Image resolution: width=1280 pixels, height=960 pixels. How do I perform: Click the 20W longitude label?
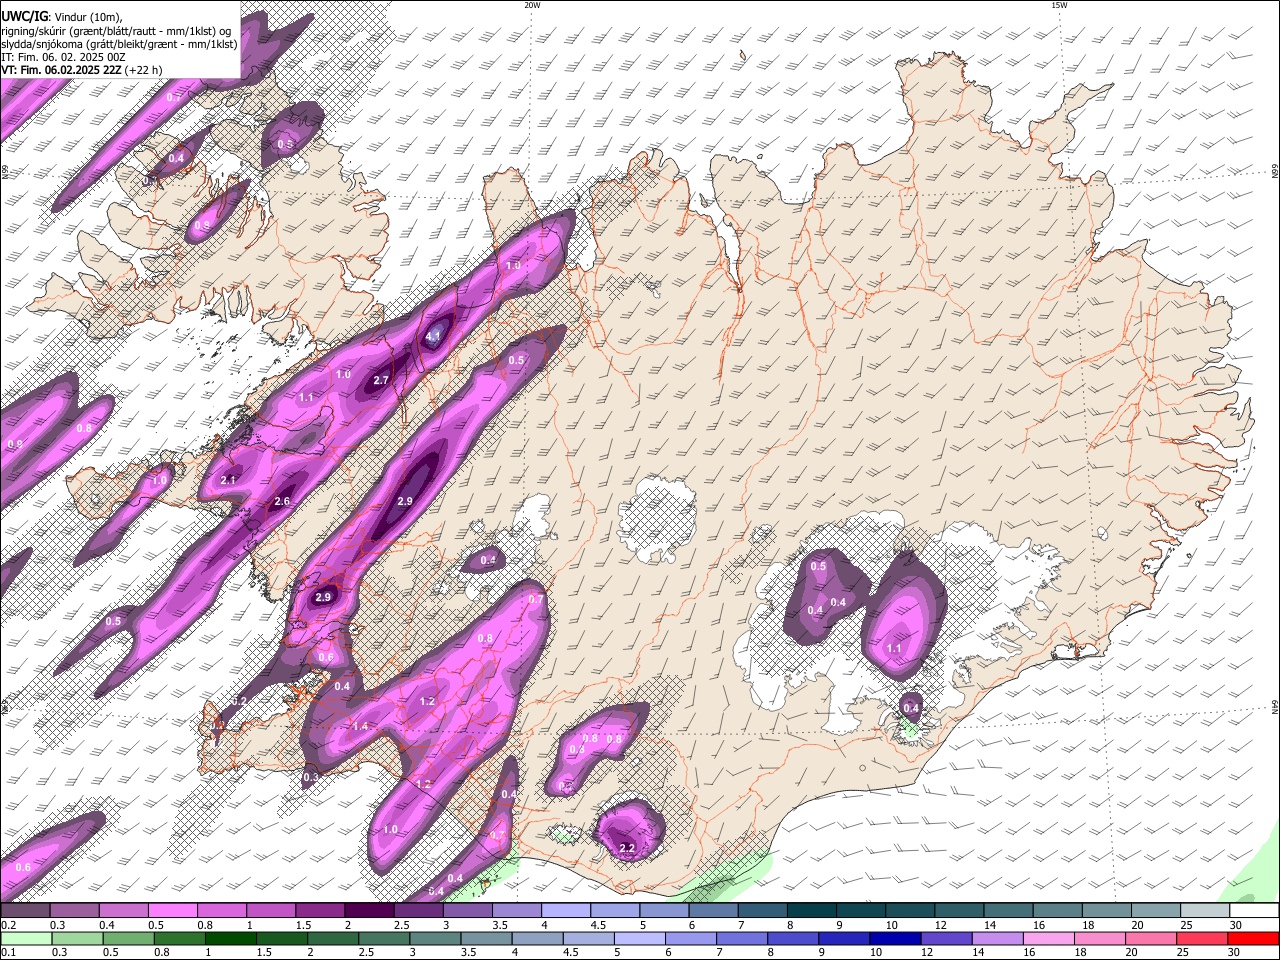click(532, 5)
